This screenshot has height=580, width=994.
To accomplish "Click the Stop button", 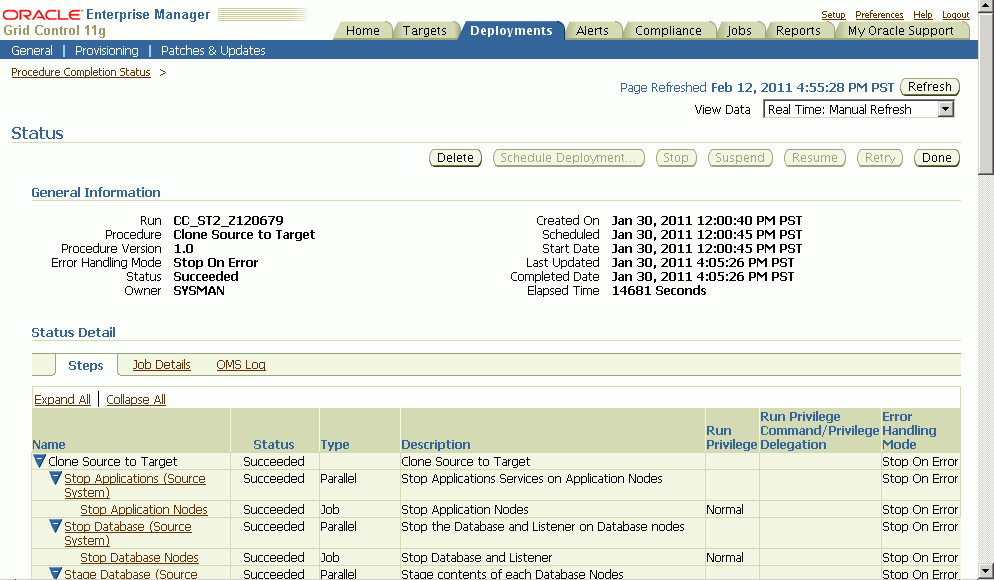I will point(676,158).
